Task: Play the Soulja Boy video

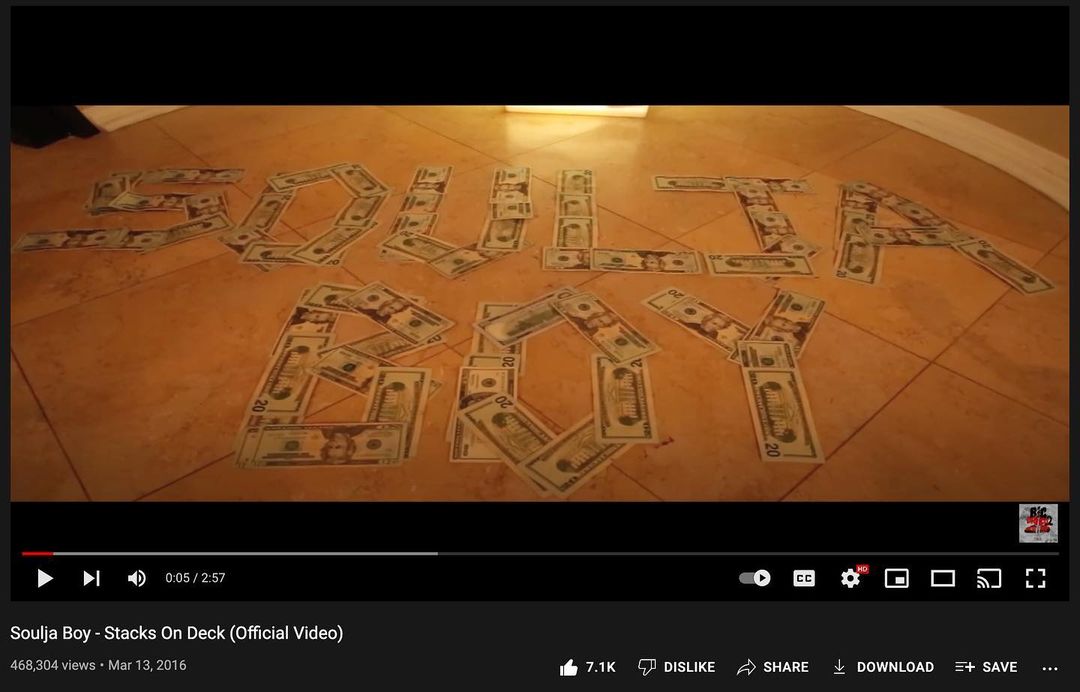Action: [45, 578]
